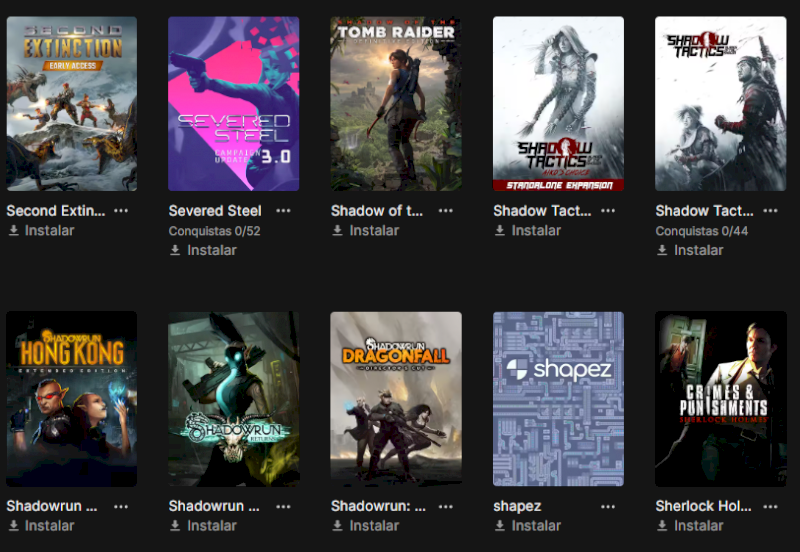The image size is (800, 552).
Task: Install Shadow of the Tomb Raider
Action: click(366, 231)
